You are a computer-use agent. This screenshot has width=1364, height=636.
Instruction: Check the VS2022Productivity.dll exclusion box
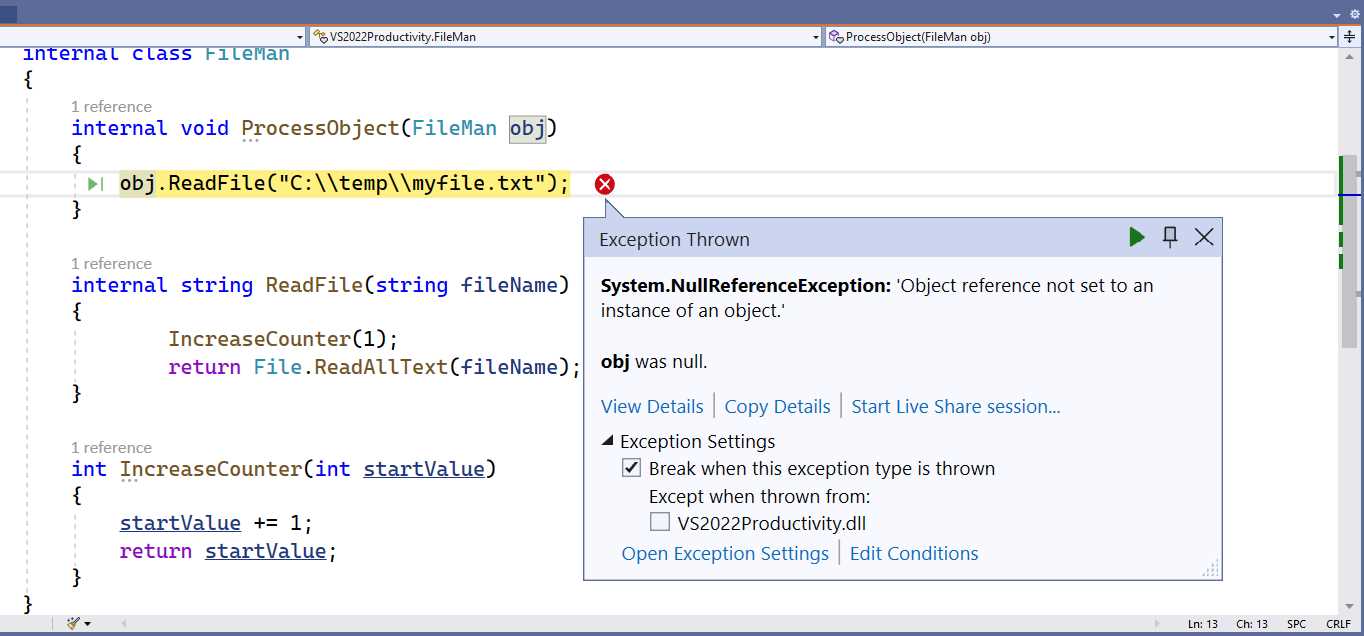point(660,521)
